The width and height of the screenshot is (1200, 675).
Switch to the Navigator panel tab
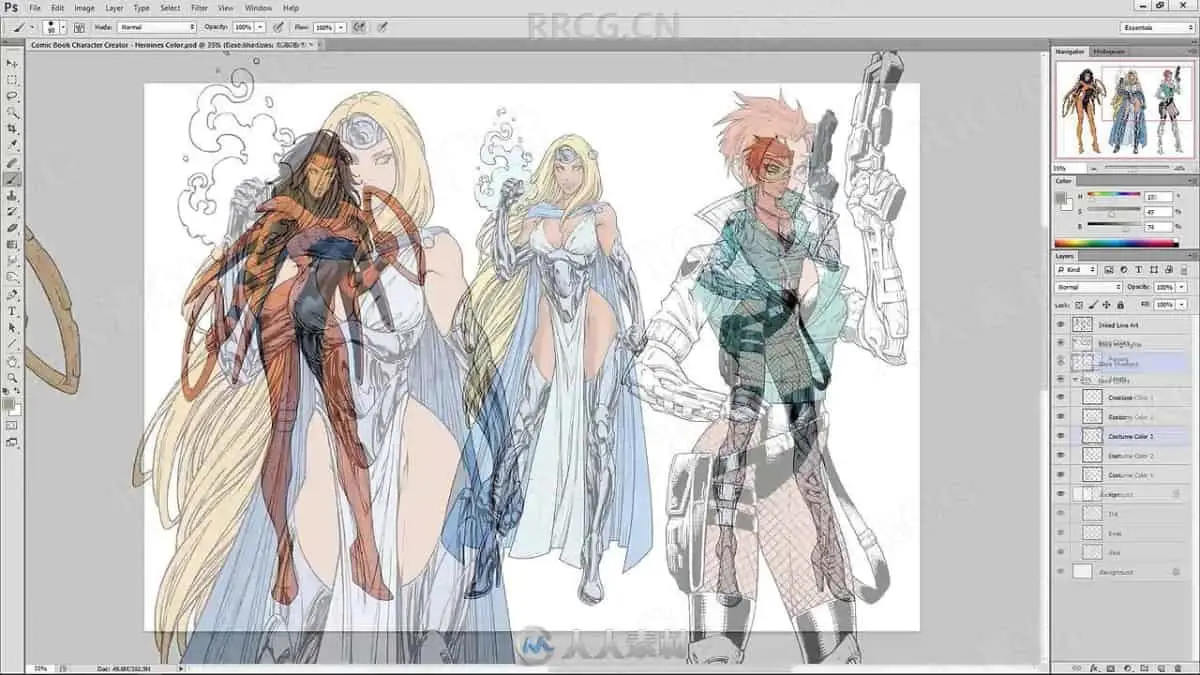point(1071,51)
